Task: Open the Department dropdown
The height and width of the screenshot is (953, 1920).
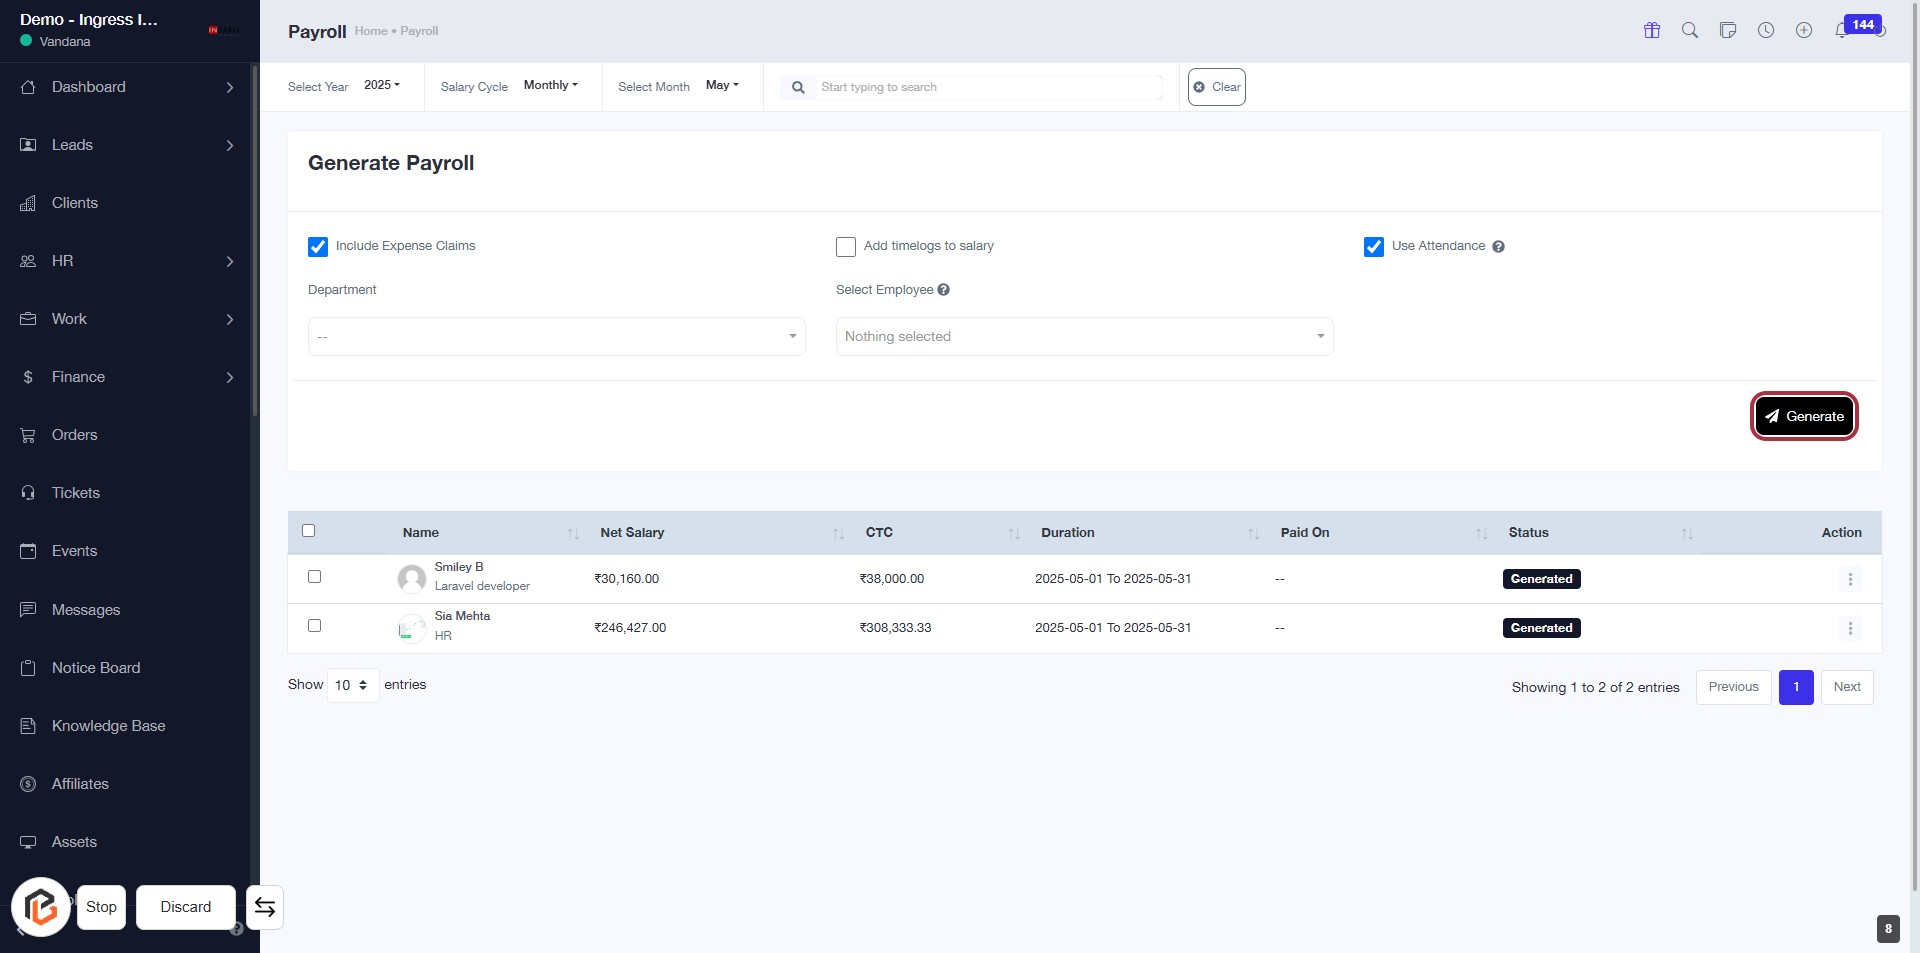Action: pos(556,337)
